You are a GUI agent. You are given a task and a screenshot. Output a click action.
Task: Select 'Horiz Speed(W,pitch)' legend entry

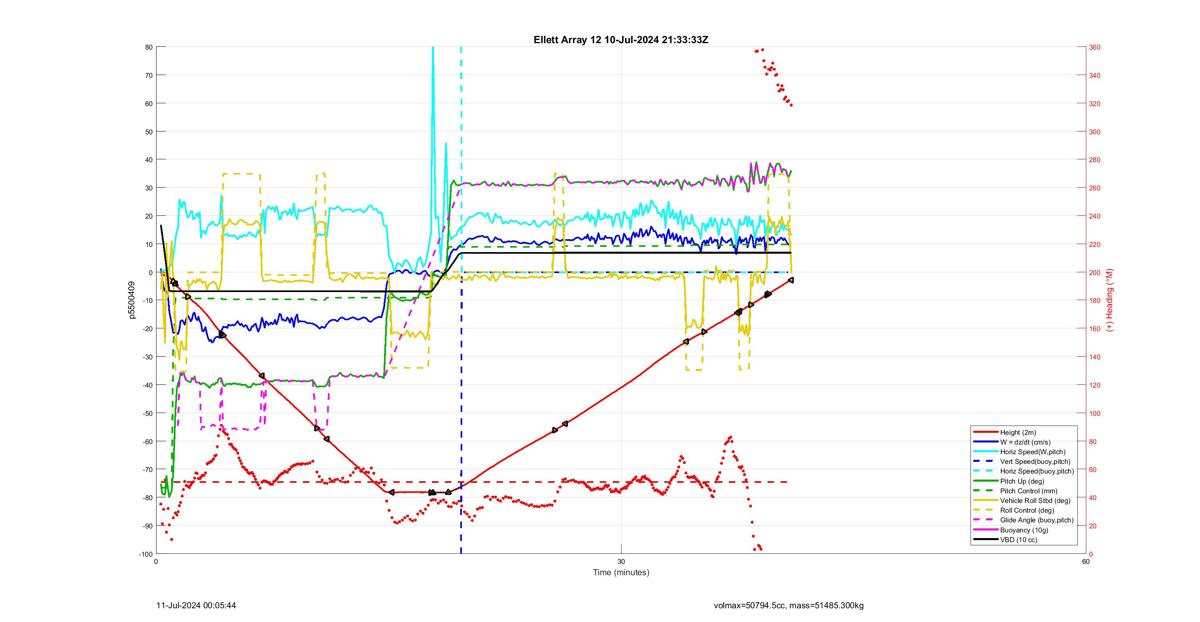[x=1034, y=451]
